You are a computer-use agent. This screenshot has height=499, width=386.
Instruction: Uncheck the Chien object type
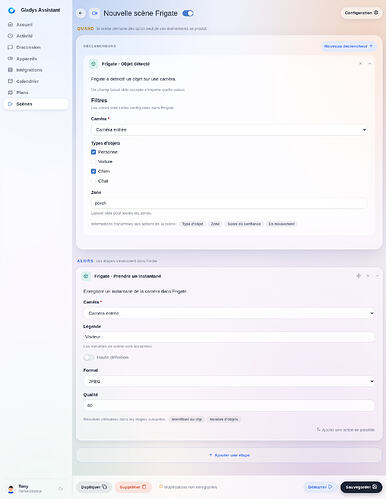pyautogui.click(x=93, y=171)
